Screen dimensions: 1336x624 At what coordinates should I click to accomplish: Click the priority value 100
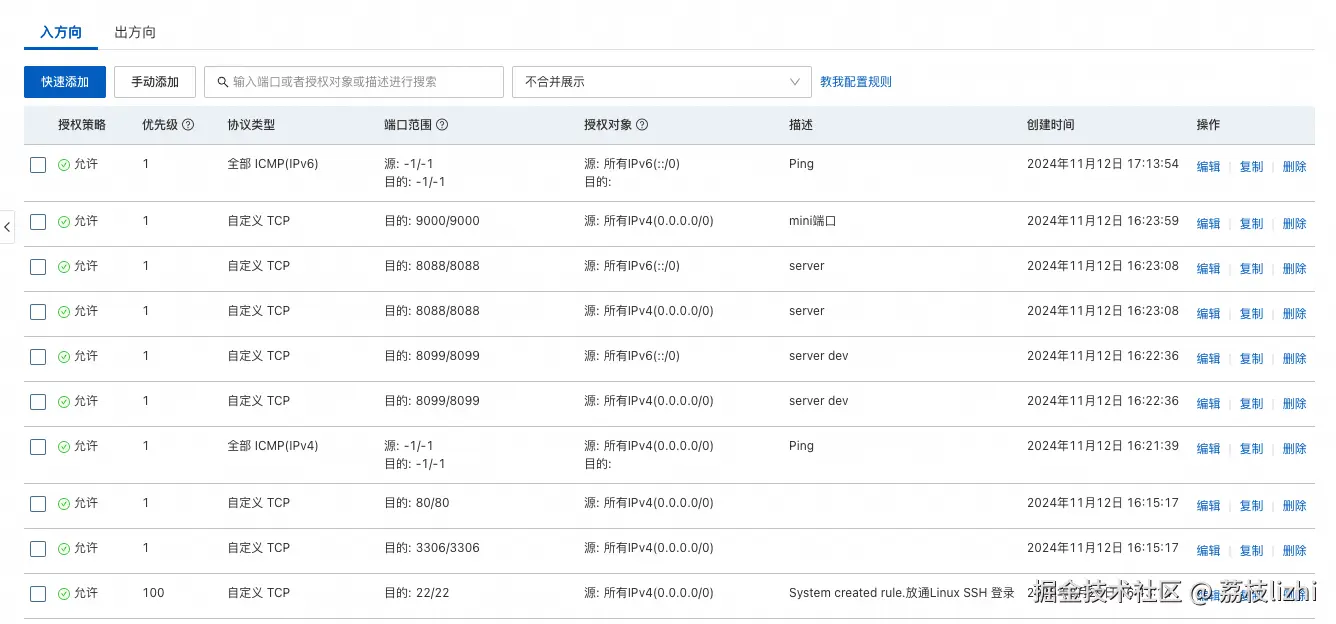pos(153,593)
